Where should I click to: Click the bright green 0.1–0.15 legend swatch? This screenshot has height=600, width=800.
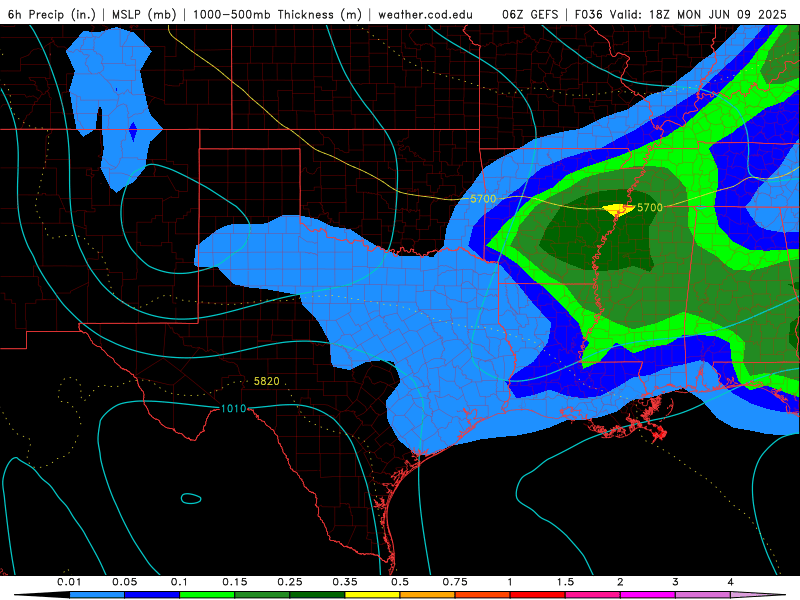point(207,595)
